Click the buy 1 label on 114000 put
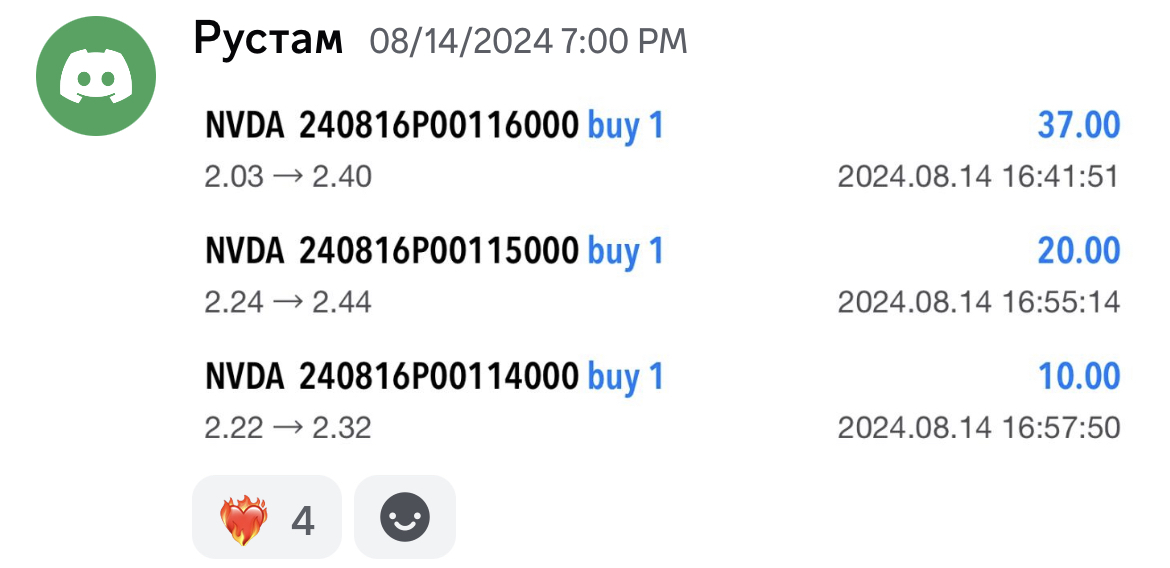1170x568 pixels. [625, 377]
